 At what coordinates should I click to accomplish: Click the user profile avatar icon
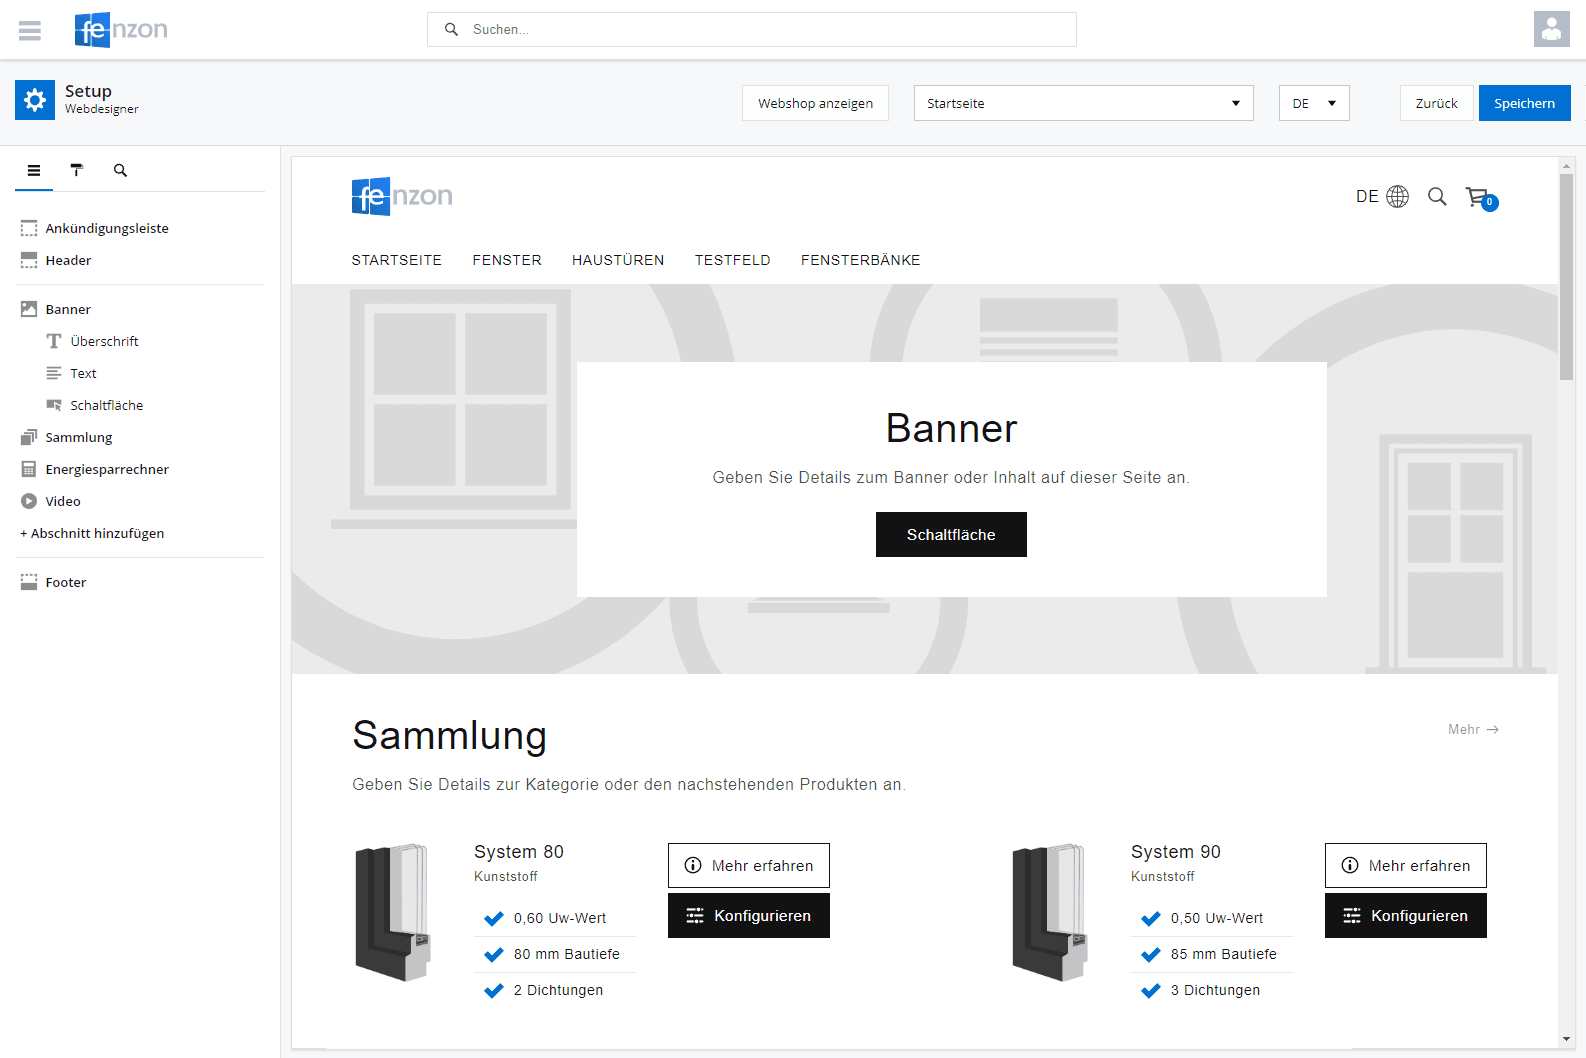[x=1551, y=29]
